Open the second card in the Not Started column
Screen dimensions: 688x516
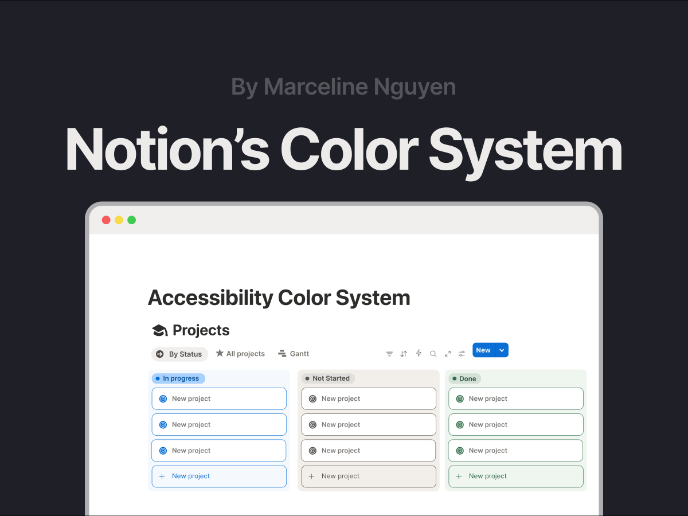[369, 425]
